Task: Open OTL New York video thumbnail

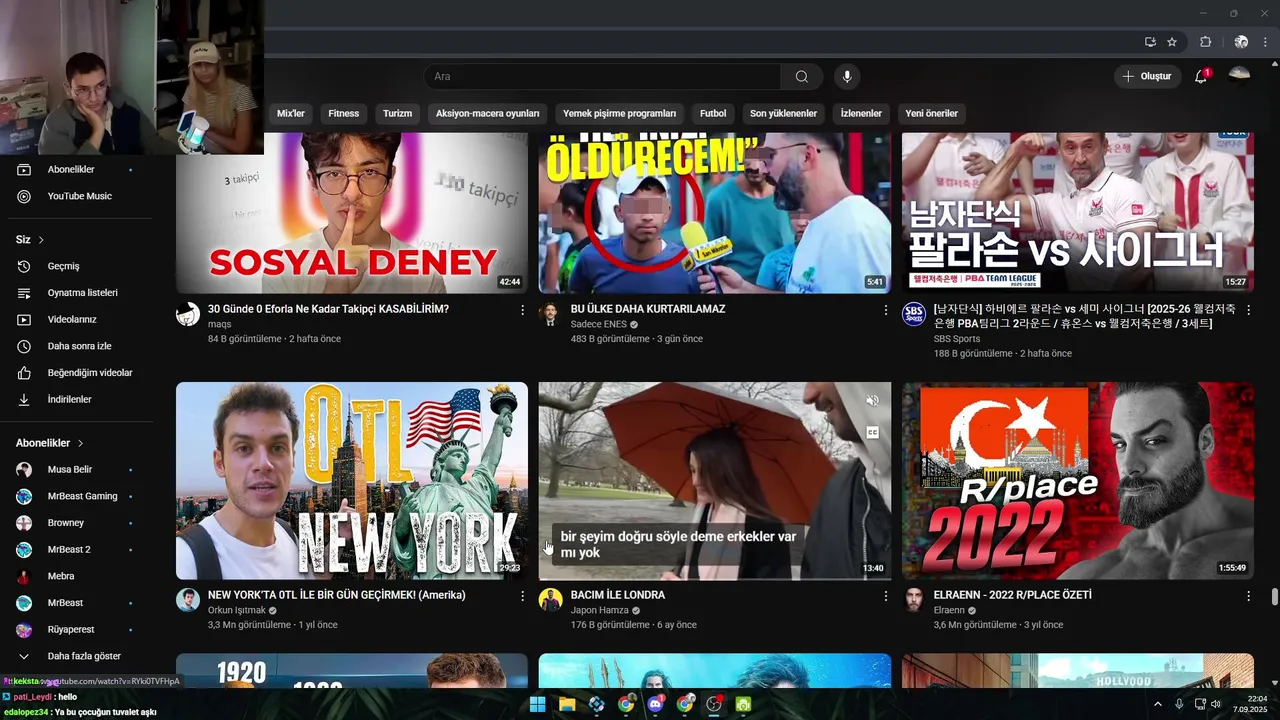Action: [352, 481]
